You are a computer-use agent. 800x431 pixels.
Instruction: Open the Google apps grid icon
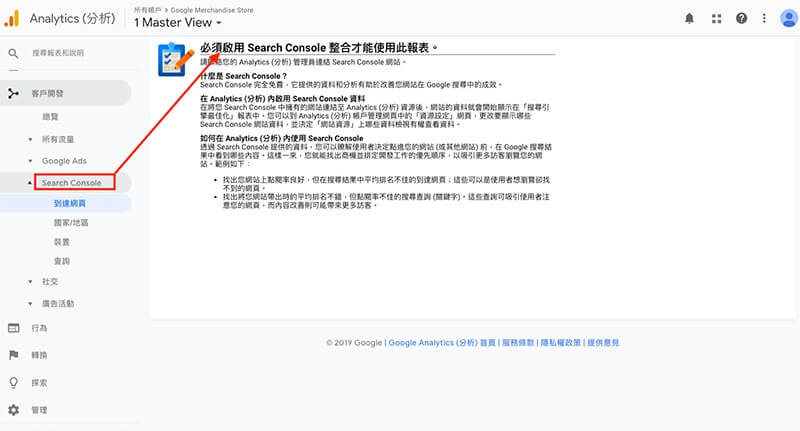click(x=716, y=19)
